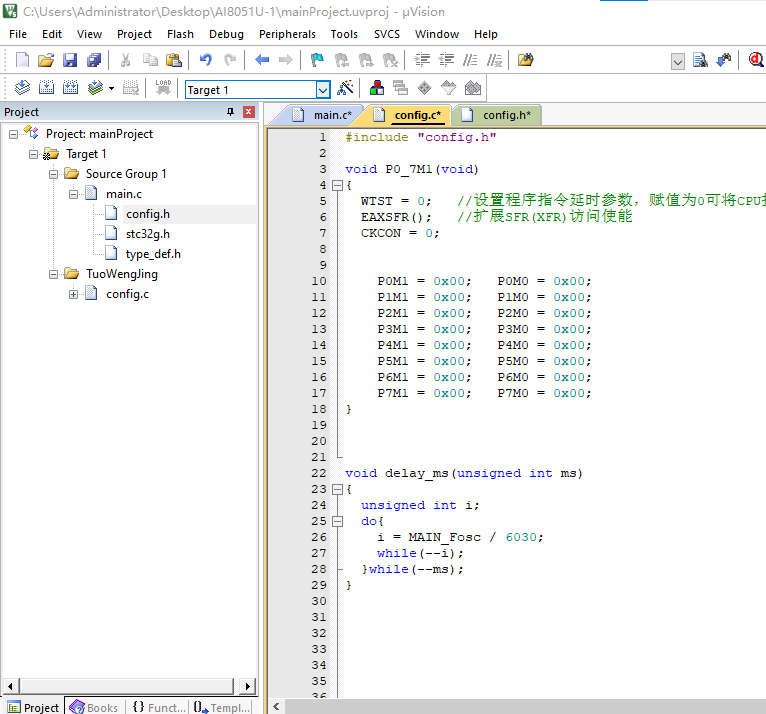This screenshot has width=766, height=714.
Task: Click the Undo toolbar icon
Action: (x=206, y=60)
